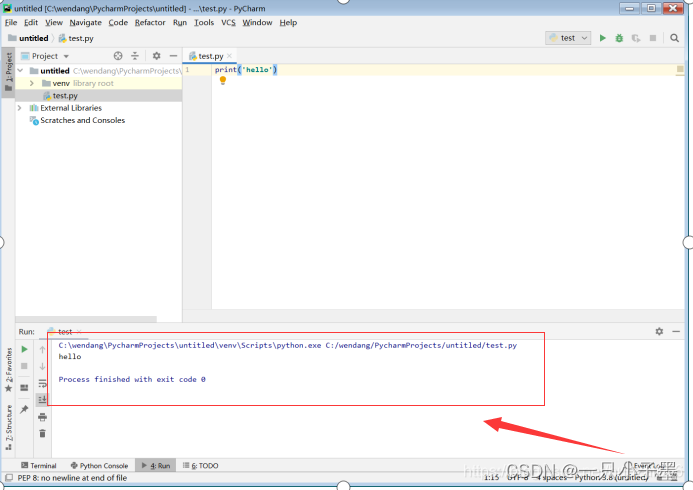This screenshot has width=693, height=490.
Task: Open the 2: Favorites side tab
Action: coord(8,369)
